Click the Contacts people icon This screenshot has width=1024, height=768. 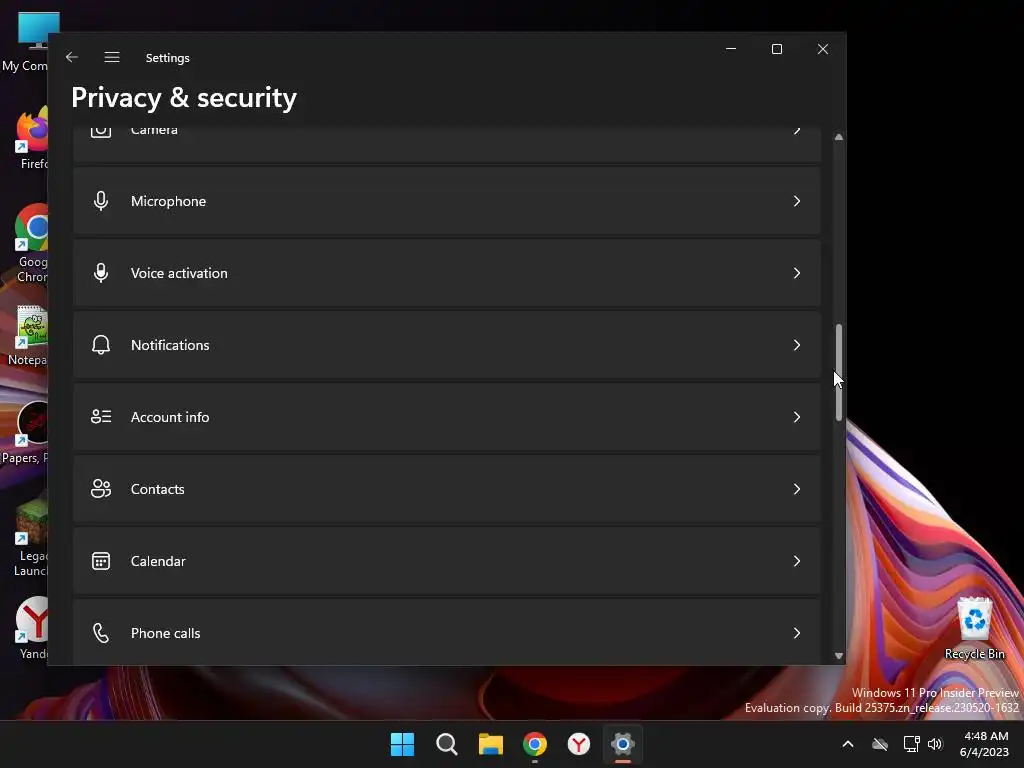(x=101, y=488)
